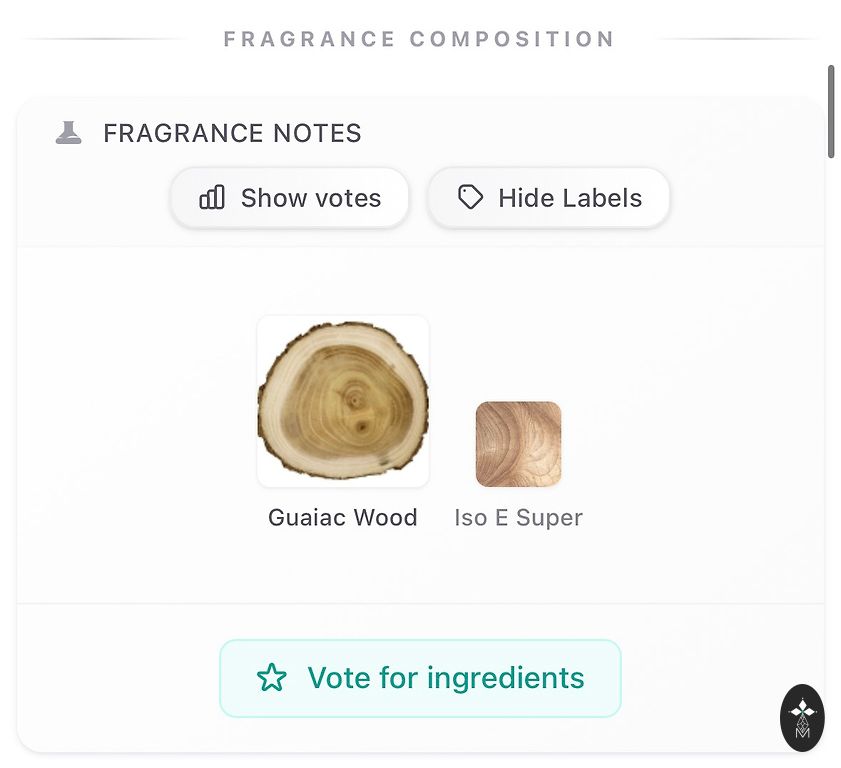Toggle the Show votes button
This screenshot has height=768, width=841.
289,198
